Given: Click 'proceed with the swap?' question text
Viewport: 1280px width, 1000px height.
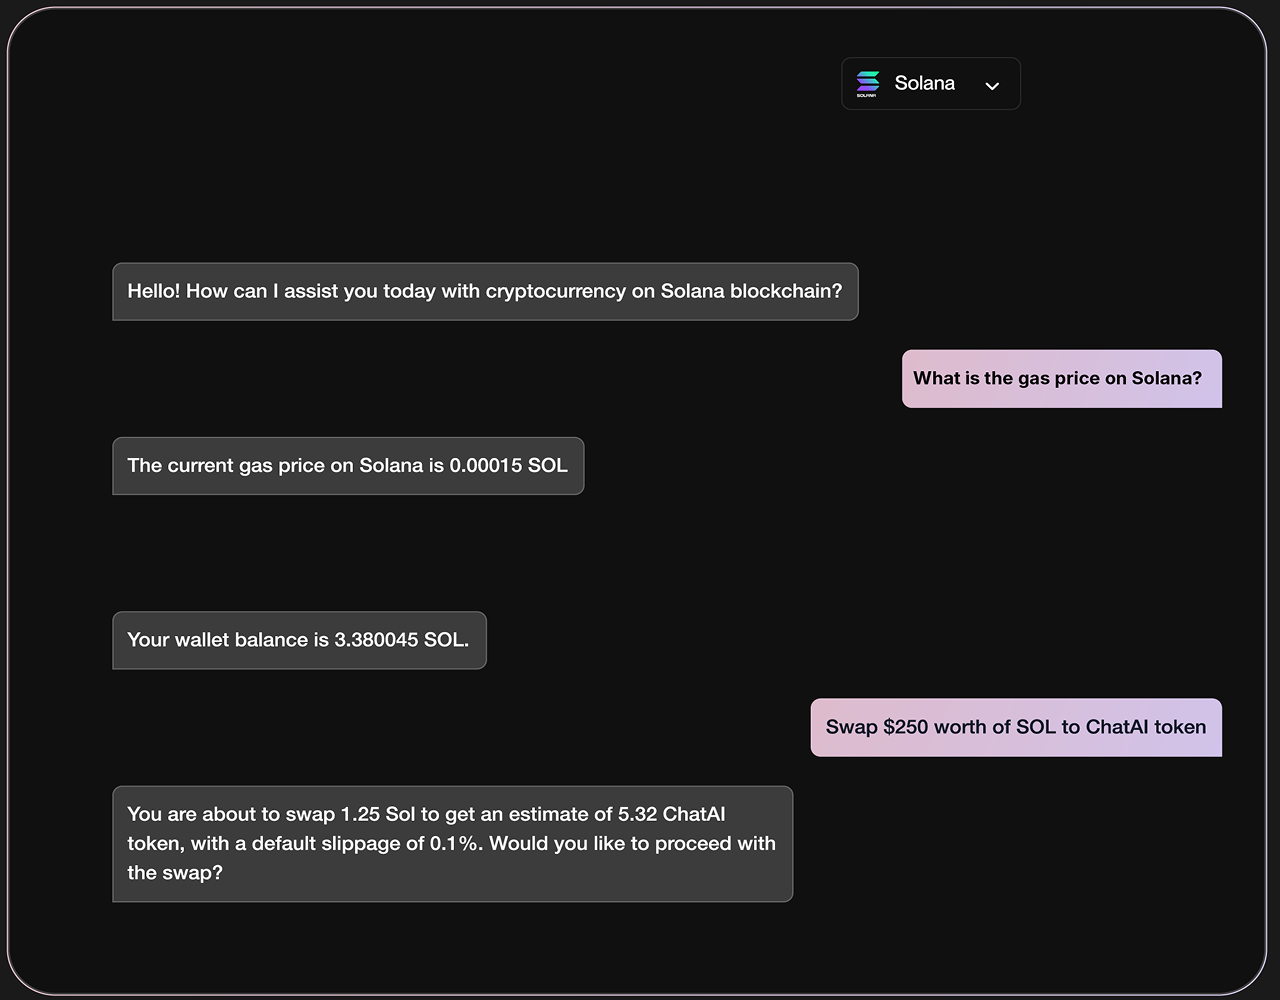Looking at the screenshot, I should (x=452, y=858).
